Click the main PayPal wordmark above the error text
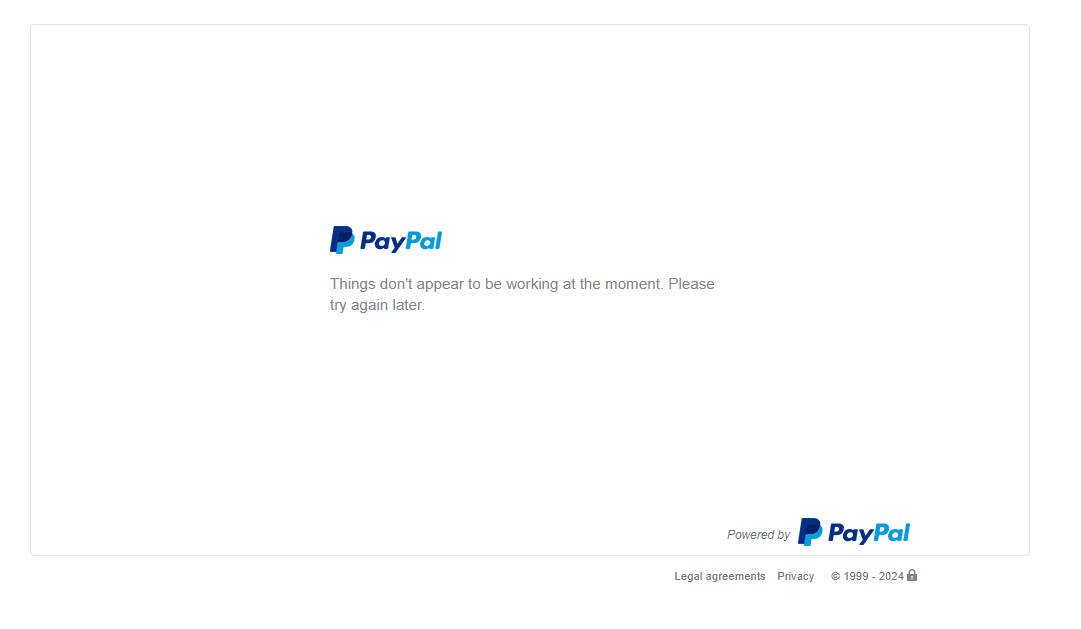This screenshot has height=629, width=1081. coord(401,241)
